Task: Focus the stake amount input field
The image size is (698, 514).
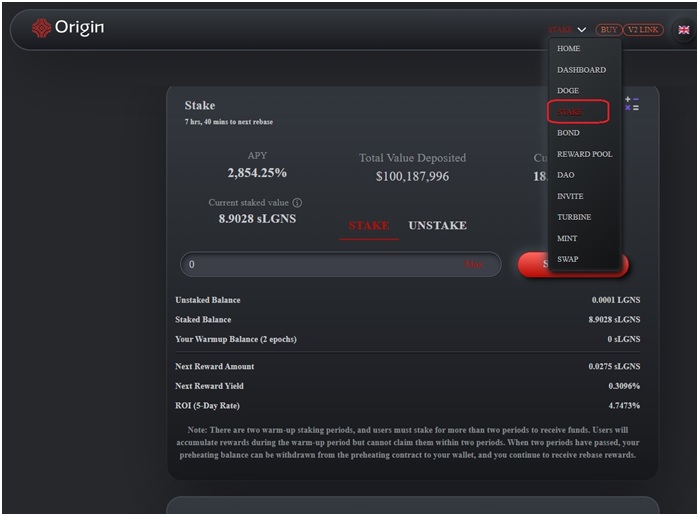Action: coord(341,264)
